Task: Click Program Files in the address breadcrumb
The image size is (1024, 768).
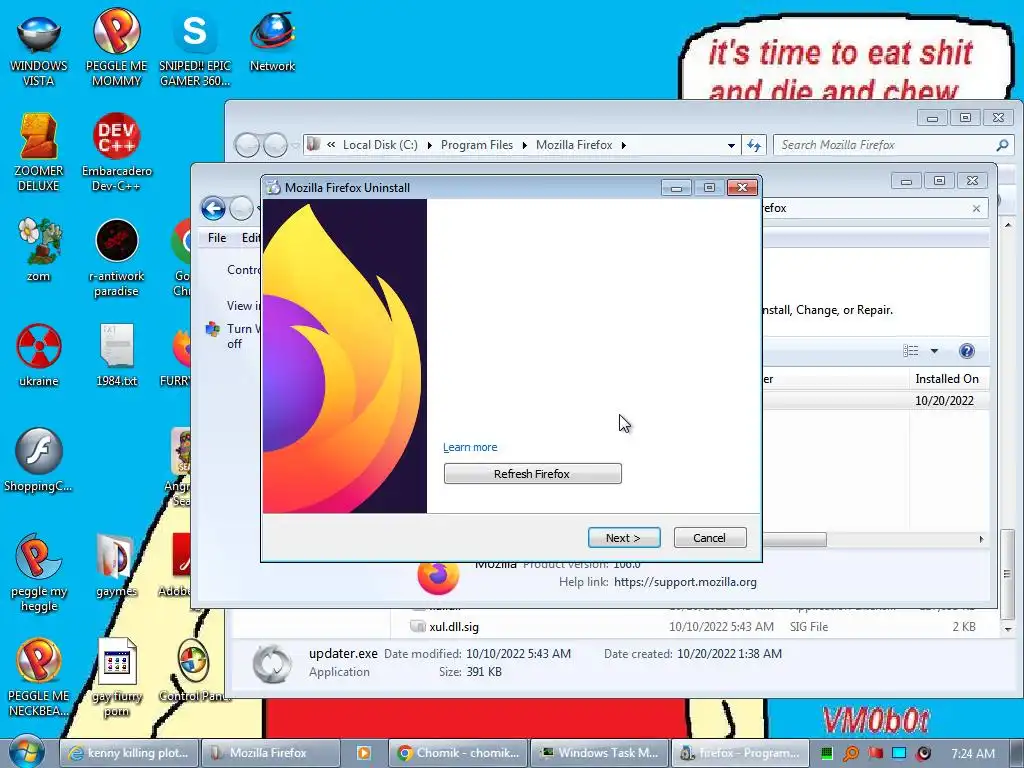Action: [477, 145]
